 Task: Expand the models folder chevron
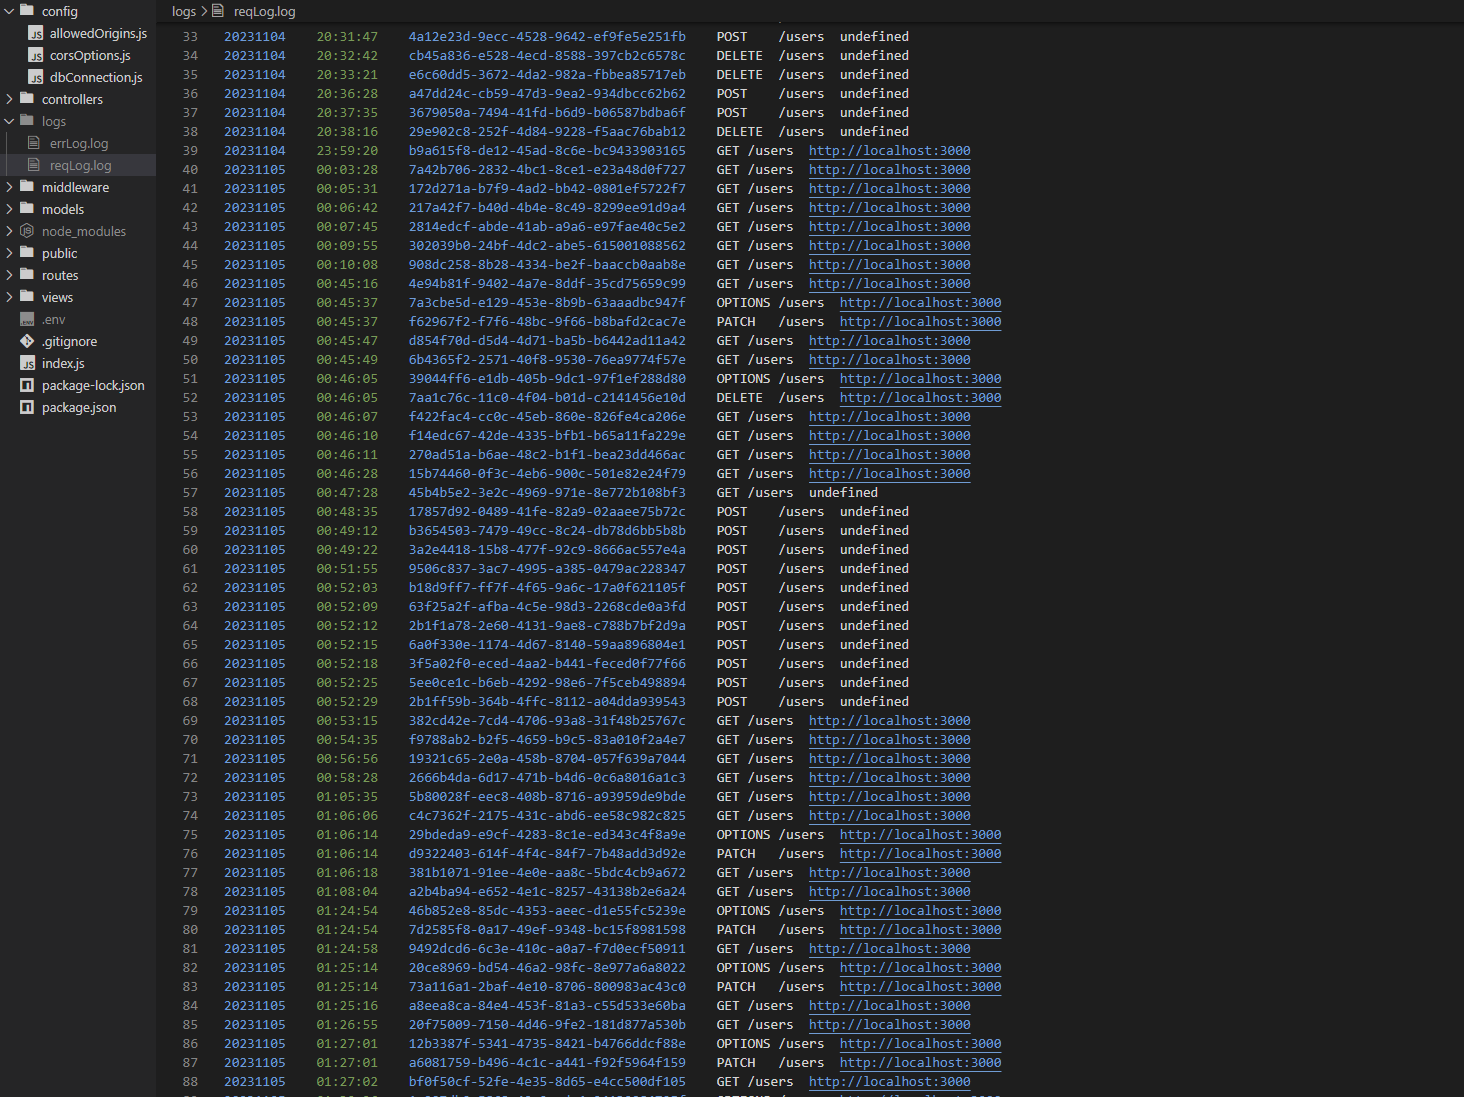[x=9, y=209]
